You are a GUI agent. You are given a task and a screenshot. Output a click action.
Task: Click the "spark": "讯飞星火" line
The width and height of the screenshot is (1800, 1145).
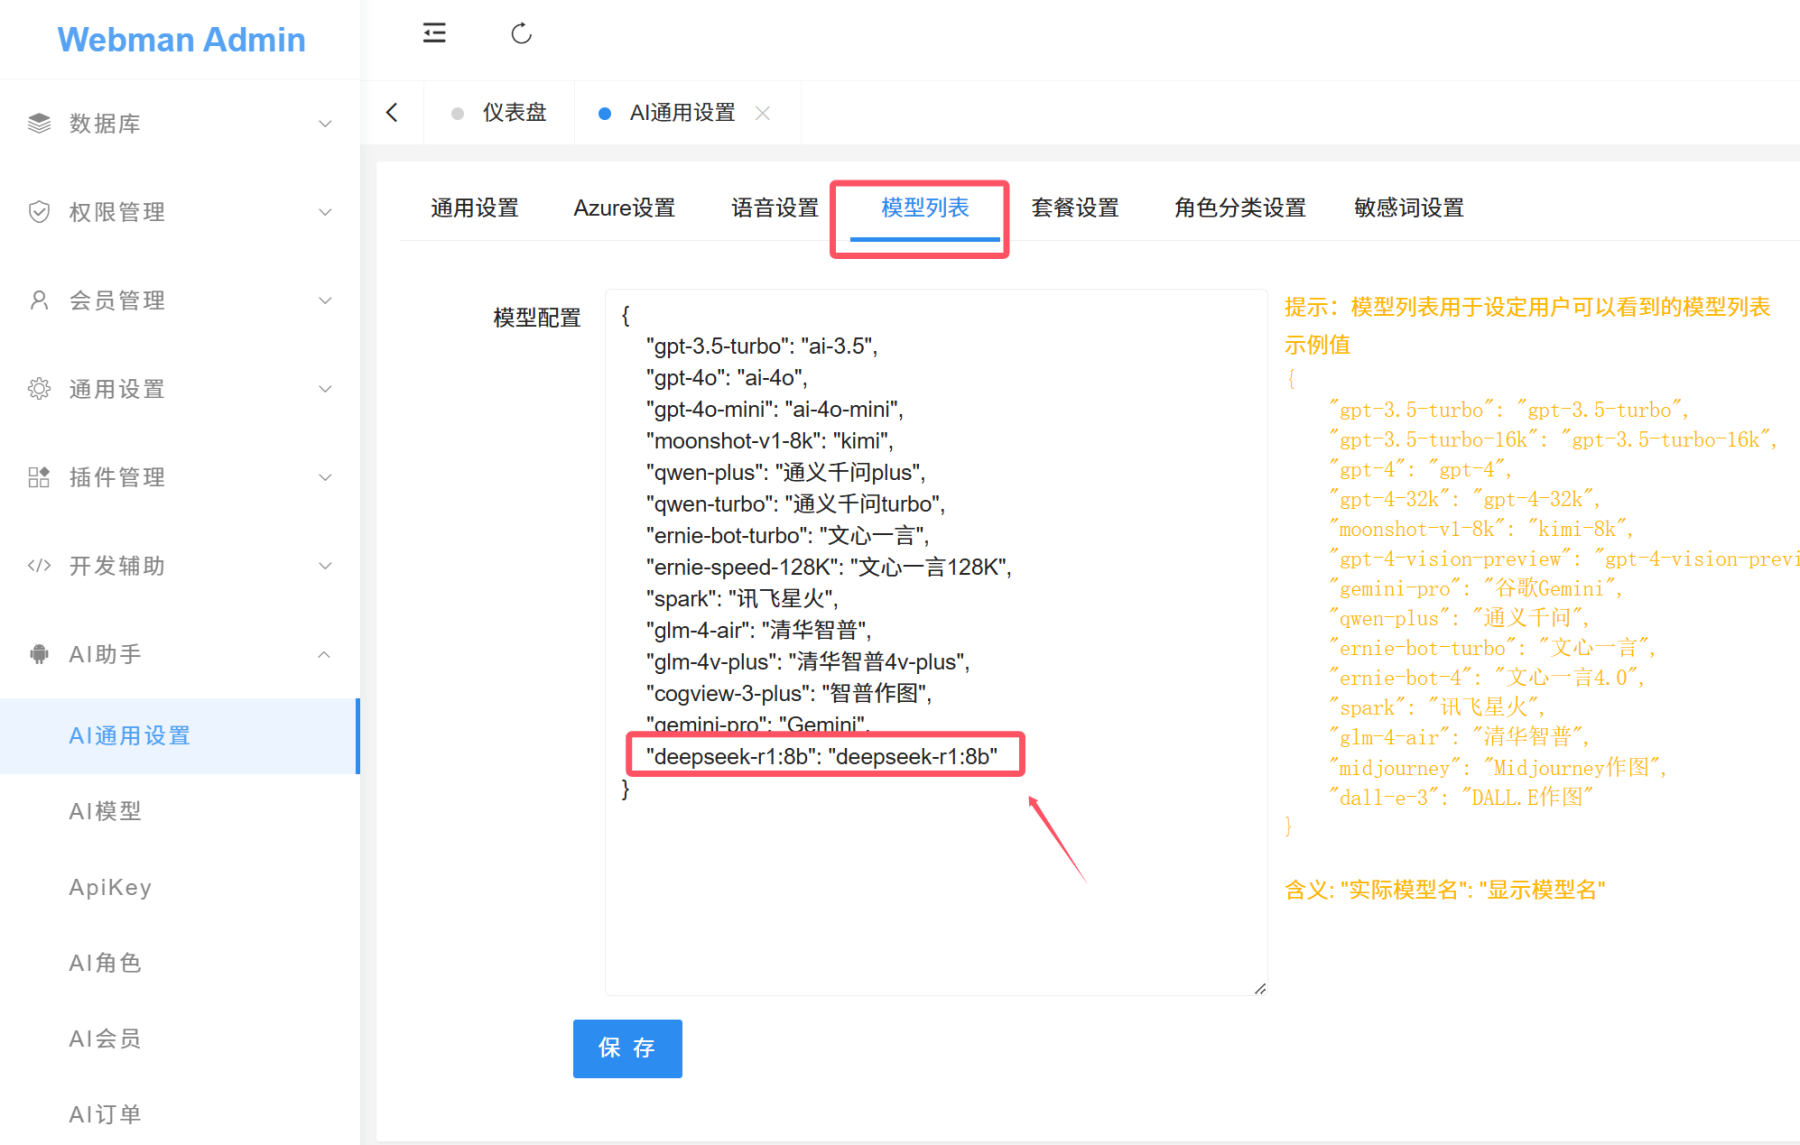tap(743, 599)
